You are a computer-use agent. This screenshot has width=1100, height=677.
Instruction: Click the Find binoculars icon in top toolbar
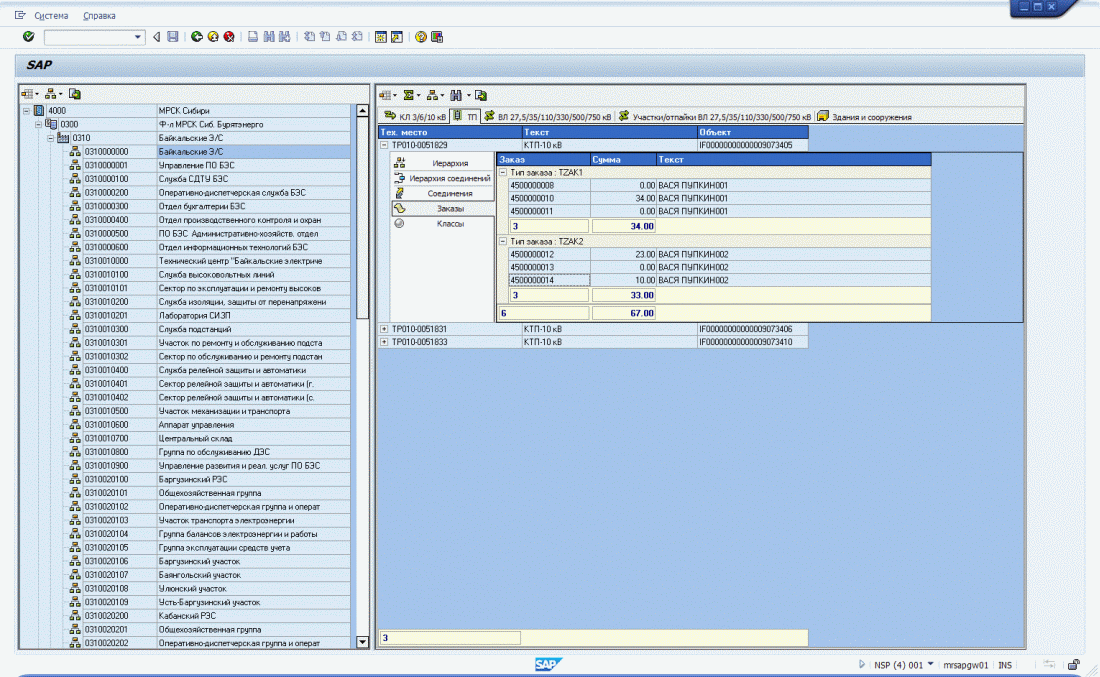[269, 36]
